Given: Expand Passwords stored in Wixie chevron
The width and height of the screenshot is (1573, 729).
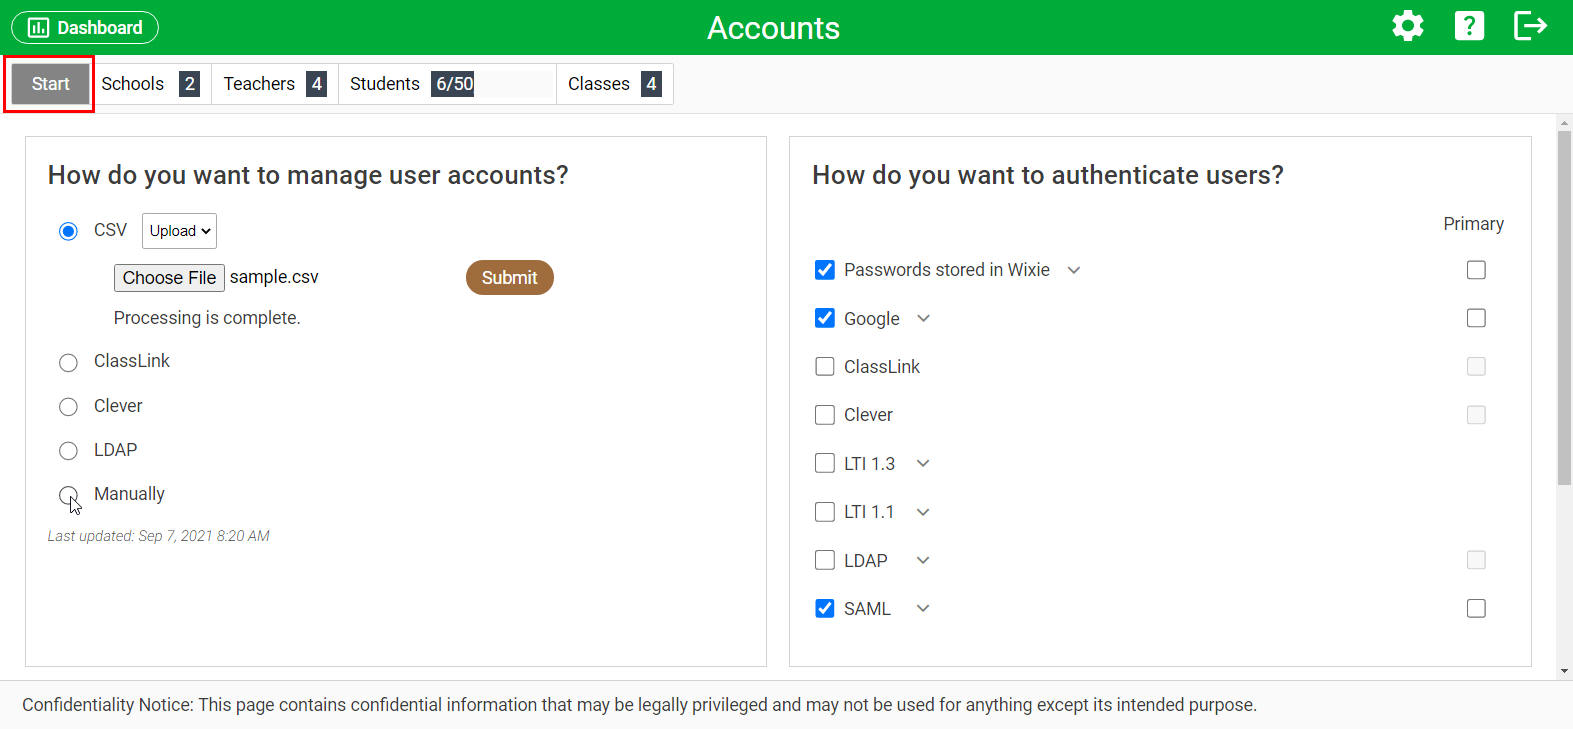Looking at the screenshot, I should click(x=1074, y=270).
